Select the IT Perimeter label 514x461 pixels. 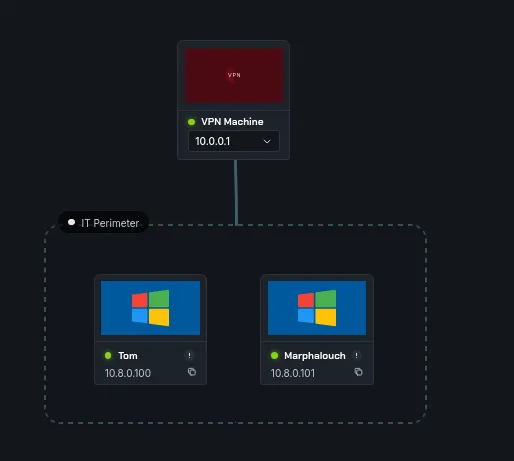(104, 223)
